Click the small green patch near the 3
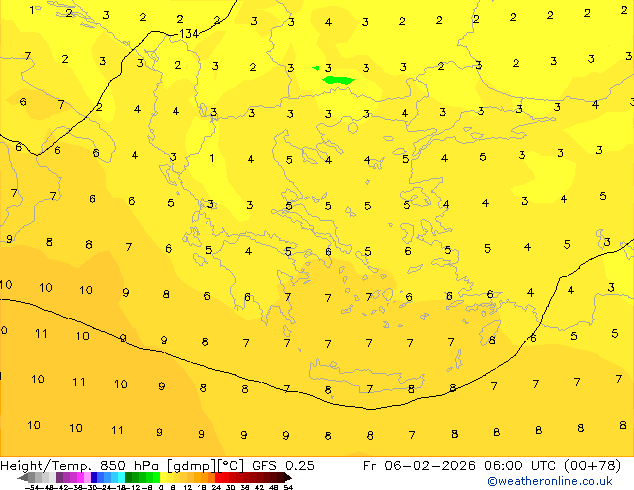 316,68
